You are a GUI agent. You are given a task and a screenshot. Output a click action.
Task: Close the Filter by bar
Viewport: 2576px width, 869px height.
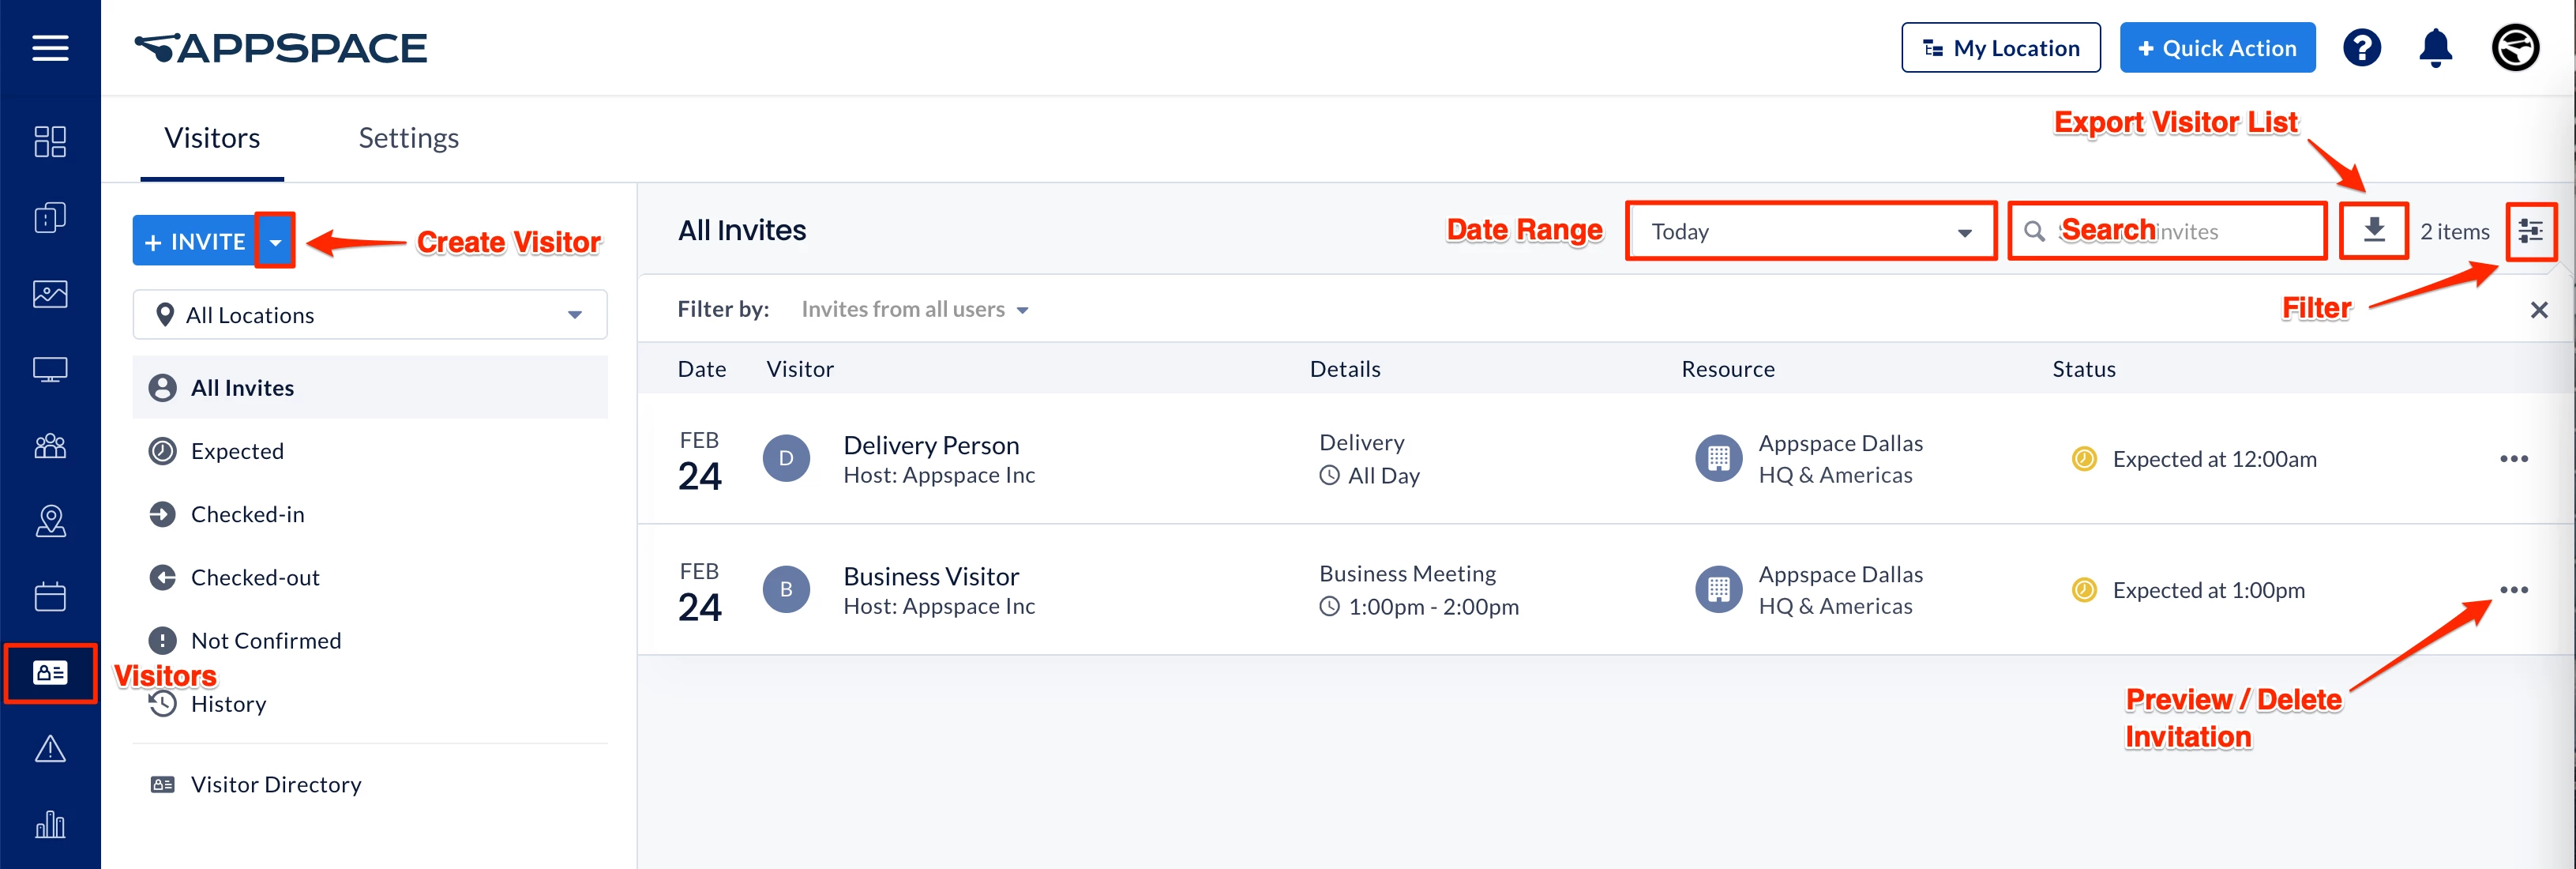point(2538,310)
